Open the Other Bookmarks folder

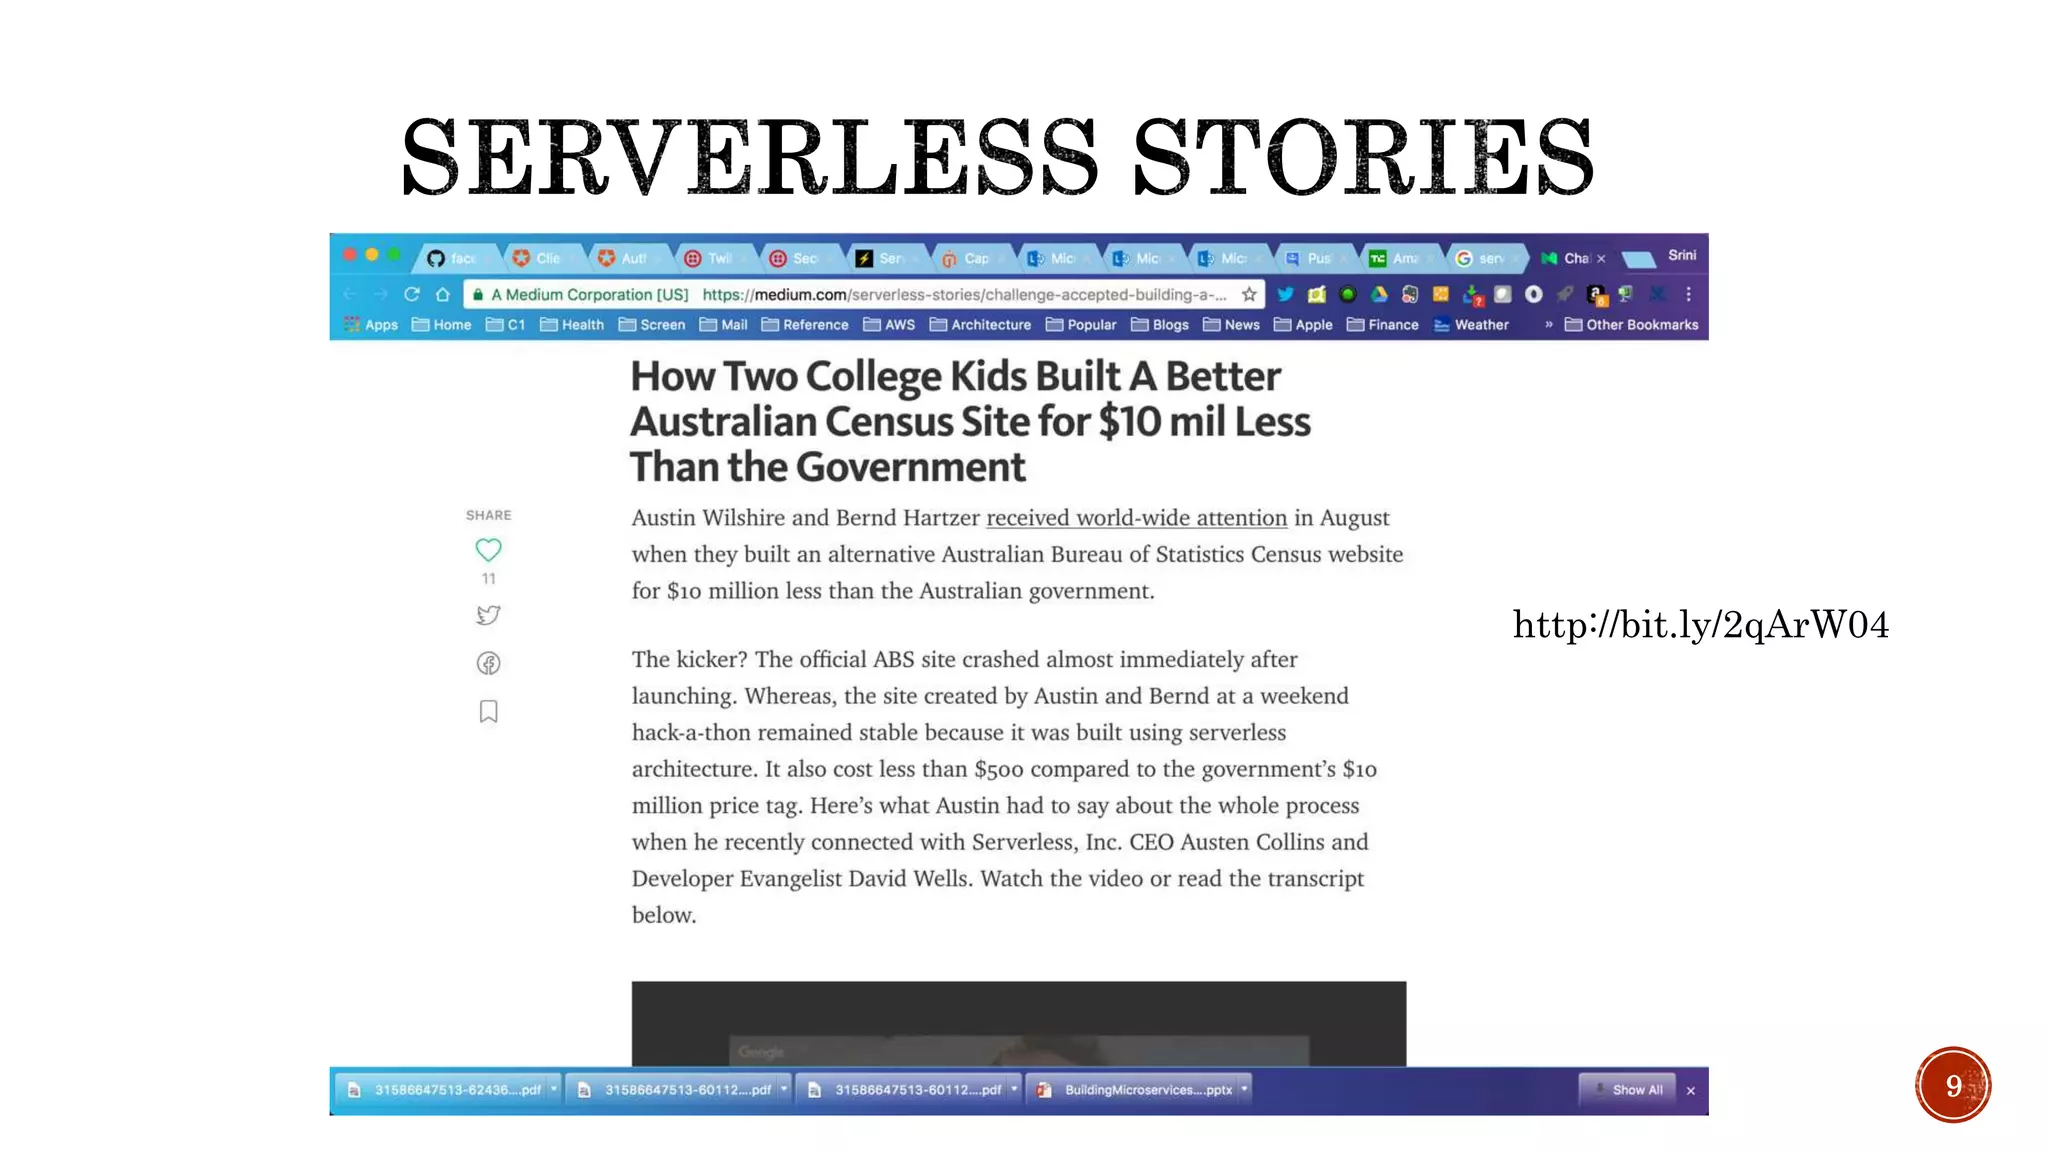click(x=1631, y=324)
